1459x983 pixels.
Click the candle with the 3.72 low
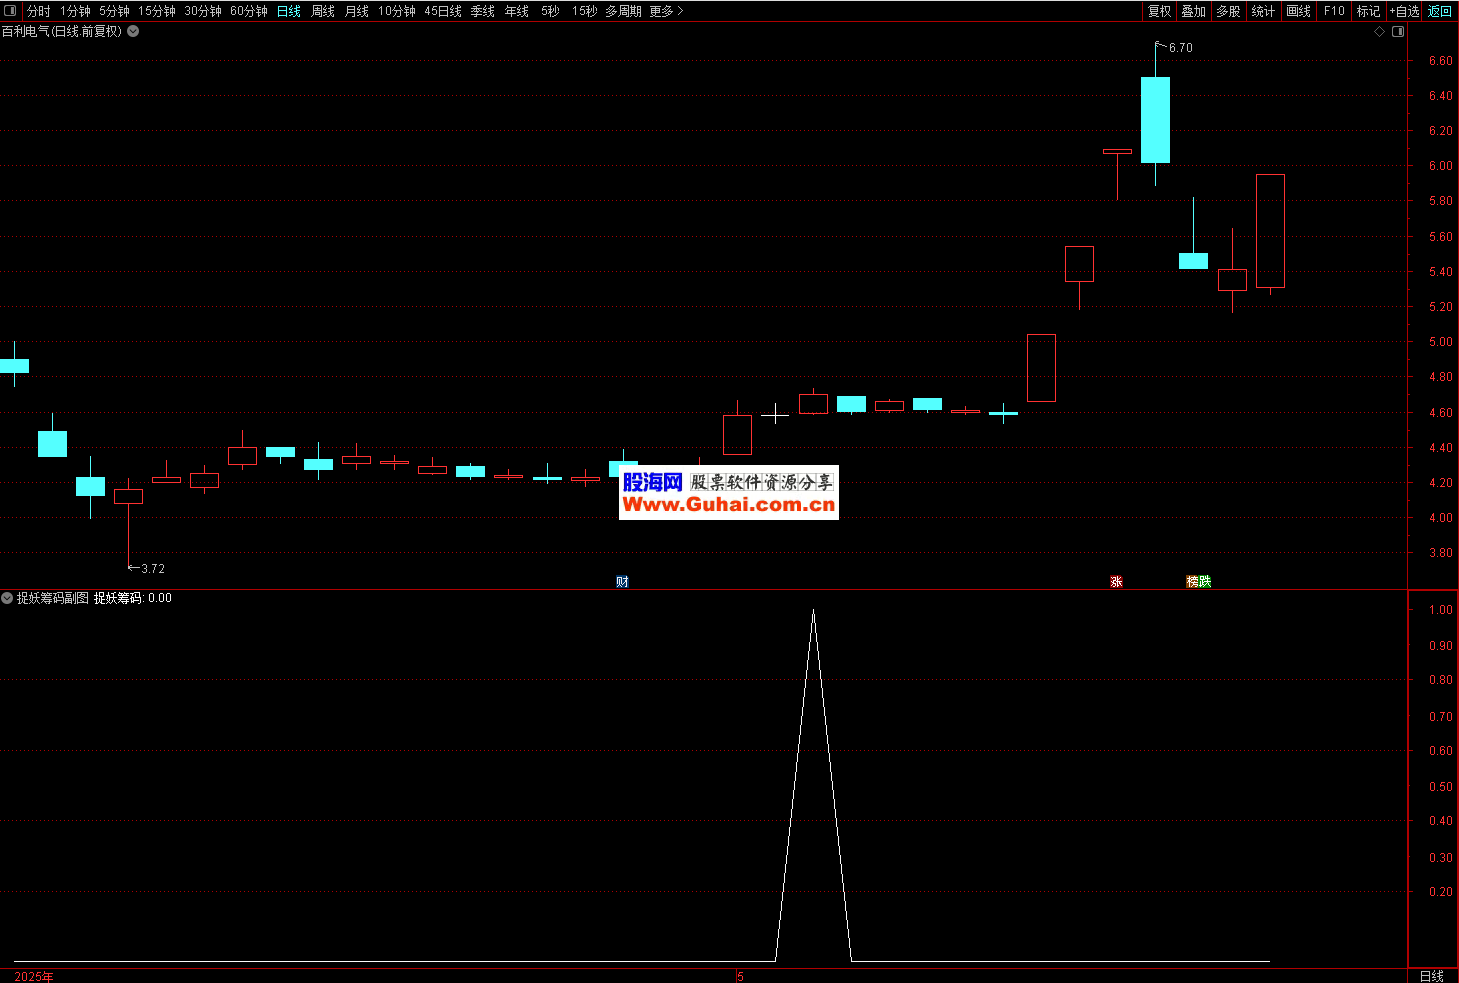click(128, 496)
